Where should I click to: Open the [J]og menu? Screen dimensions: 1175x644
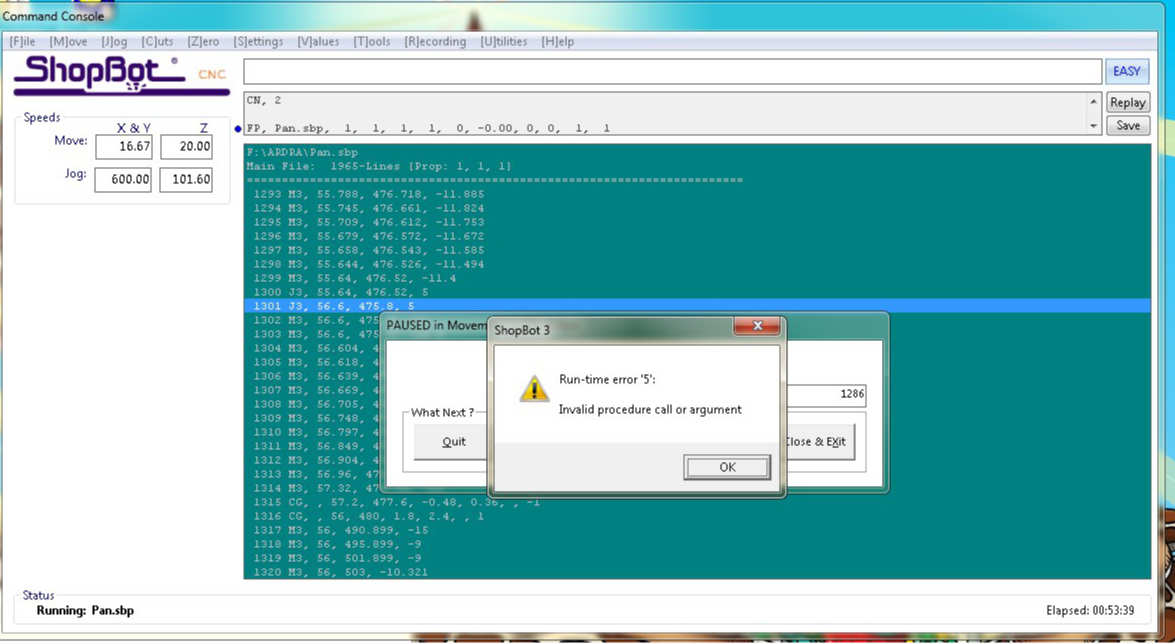(x=114, y=41)
